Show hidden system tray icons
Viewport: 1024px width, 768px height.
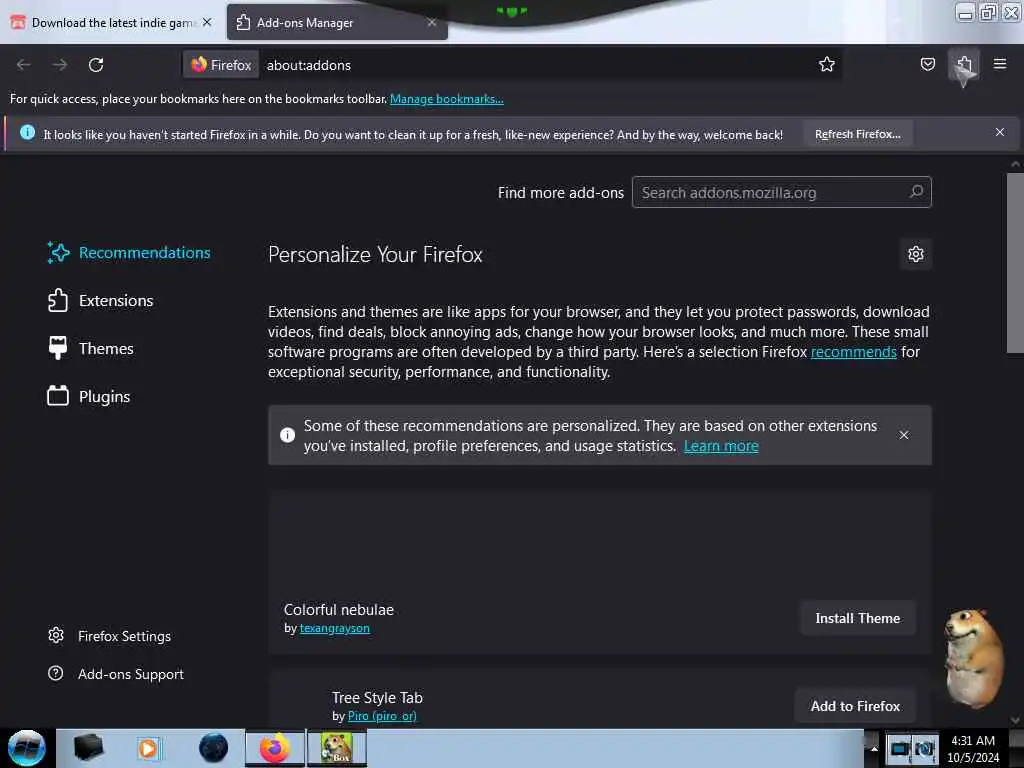click(x=873, y=749)
